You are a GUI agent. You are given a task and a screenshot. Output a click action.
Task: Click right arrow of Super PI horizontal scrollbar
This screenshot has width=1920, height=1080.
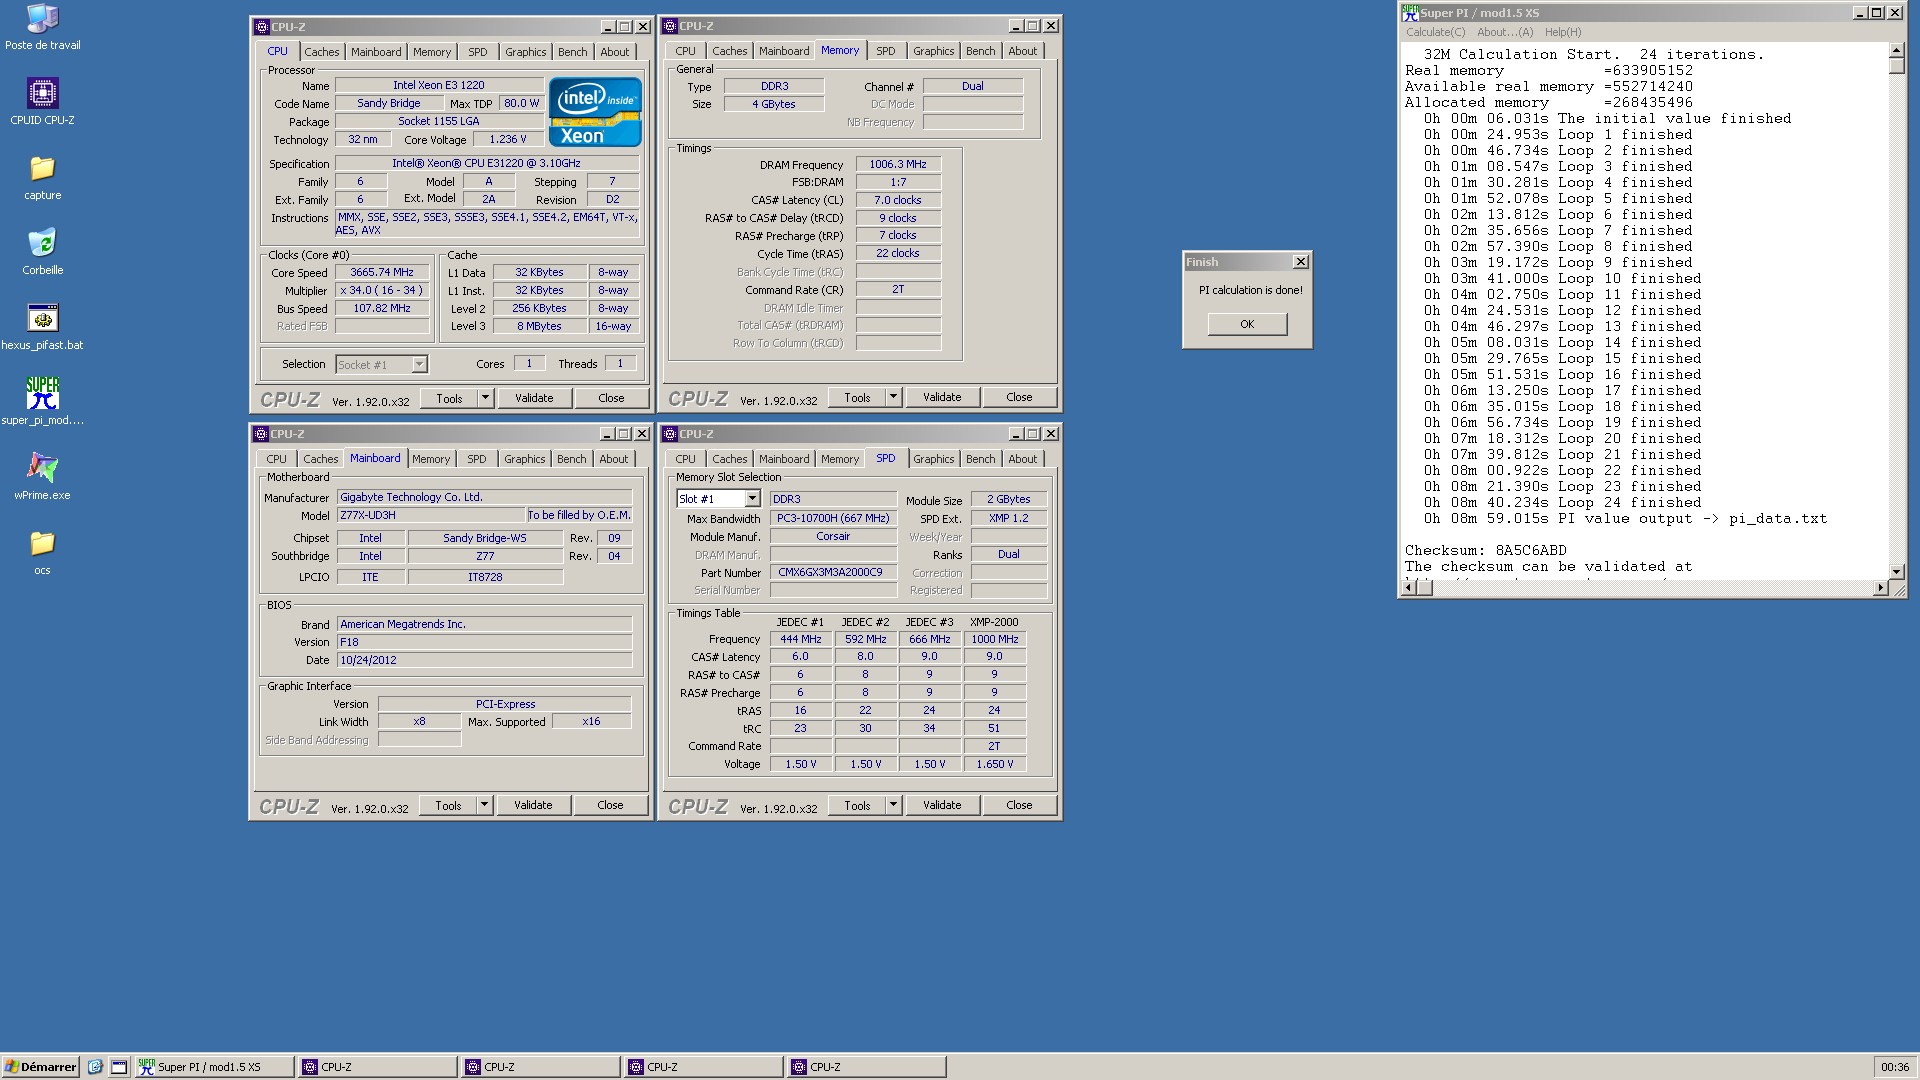pyautogui.click(x=1881, y=588)
